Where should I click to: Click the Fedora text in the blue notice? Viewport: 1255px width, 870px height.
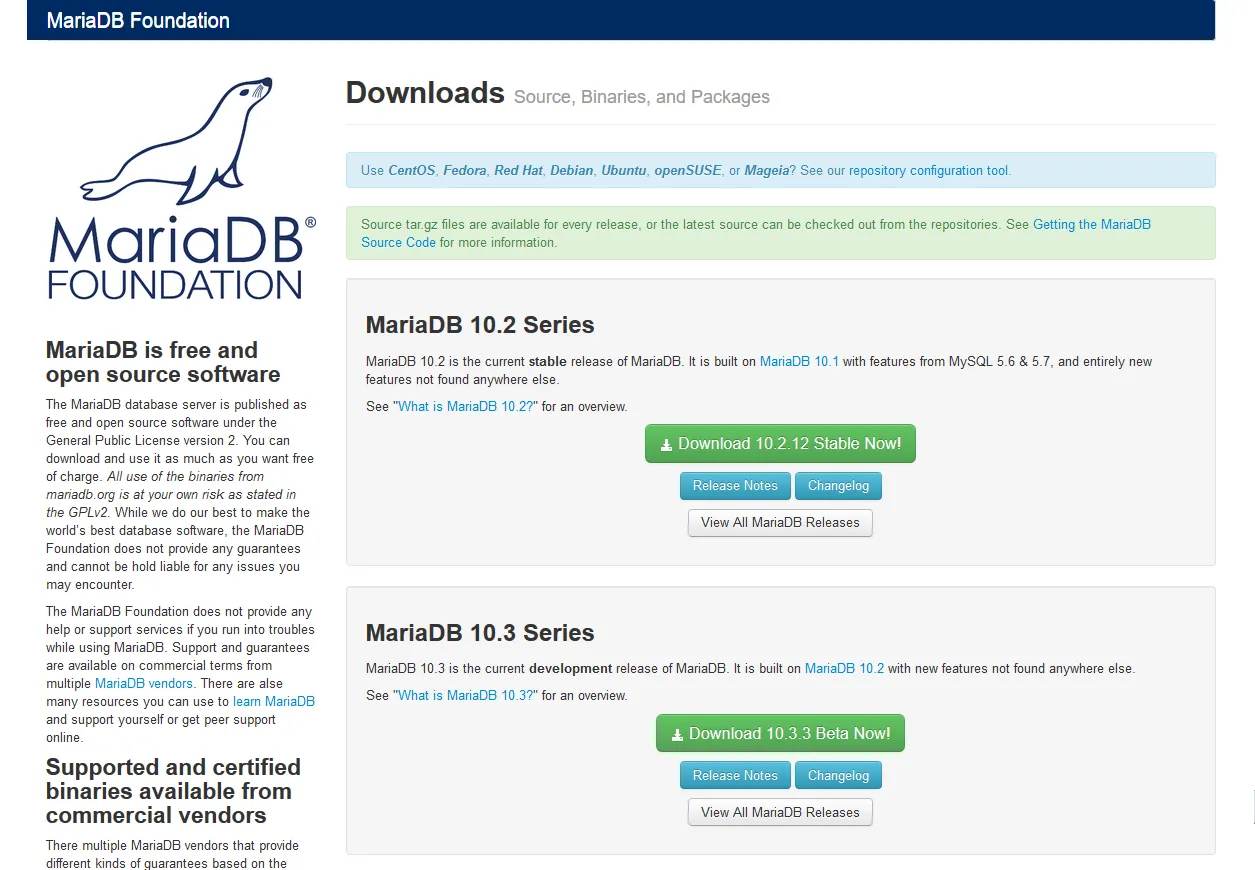pyautogui.click(x=465, y=171)
